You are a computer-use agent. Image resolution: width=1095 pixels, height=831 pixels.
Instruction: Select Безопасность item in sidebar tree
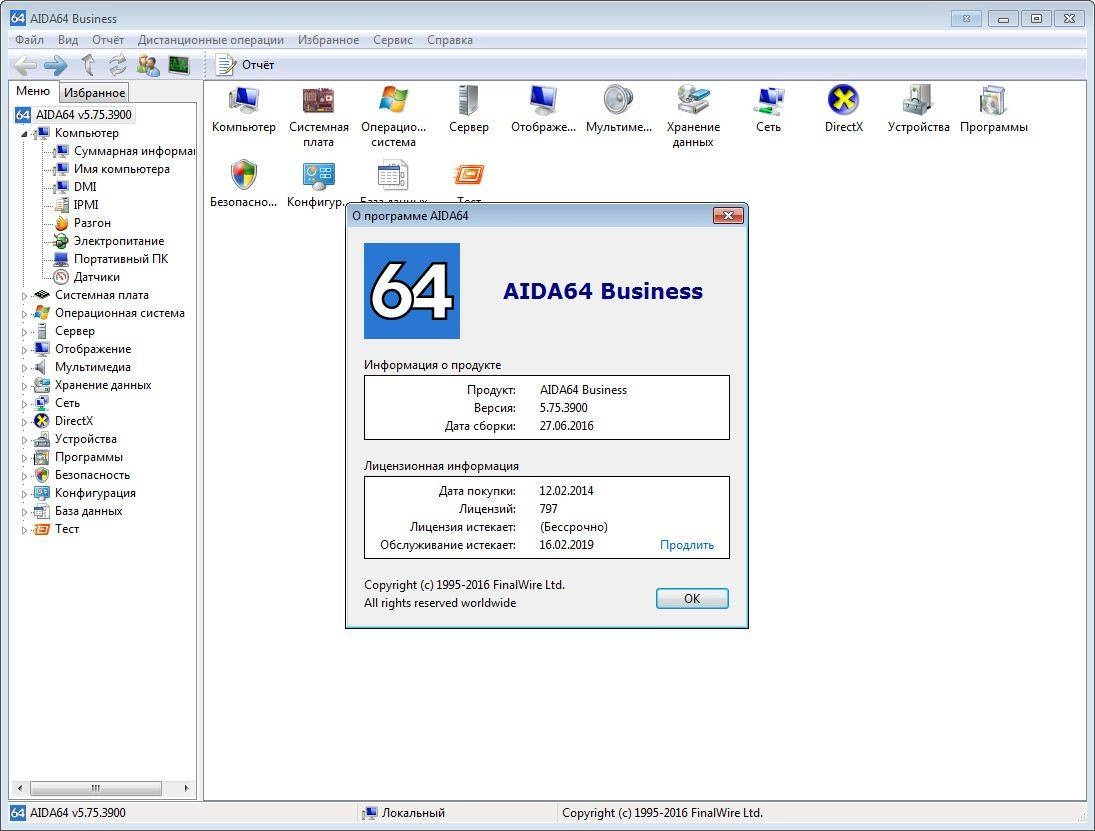tap(82, 475)
